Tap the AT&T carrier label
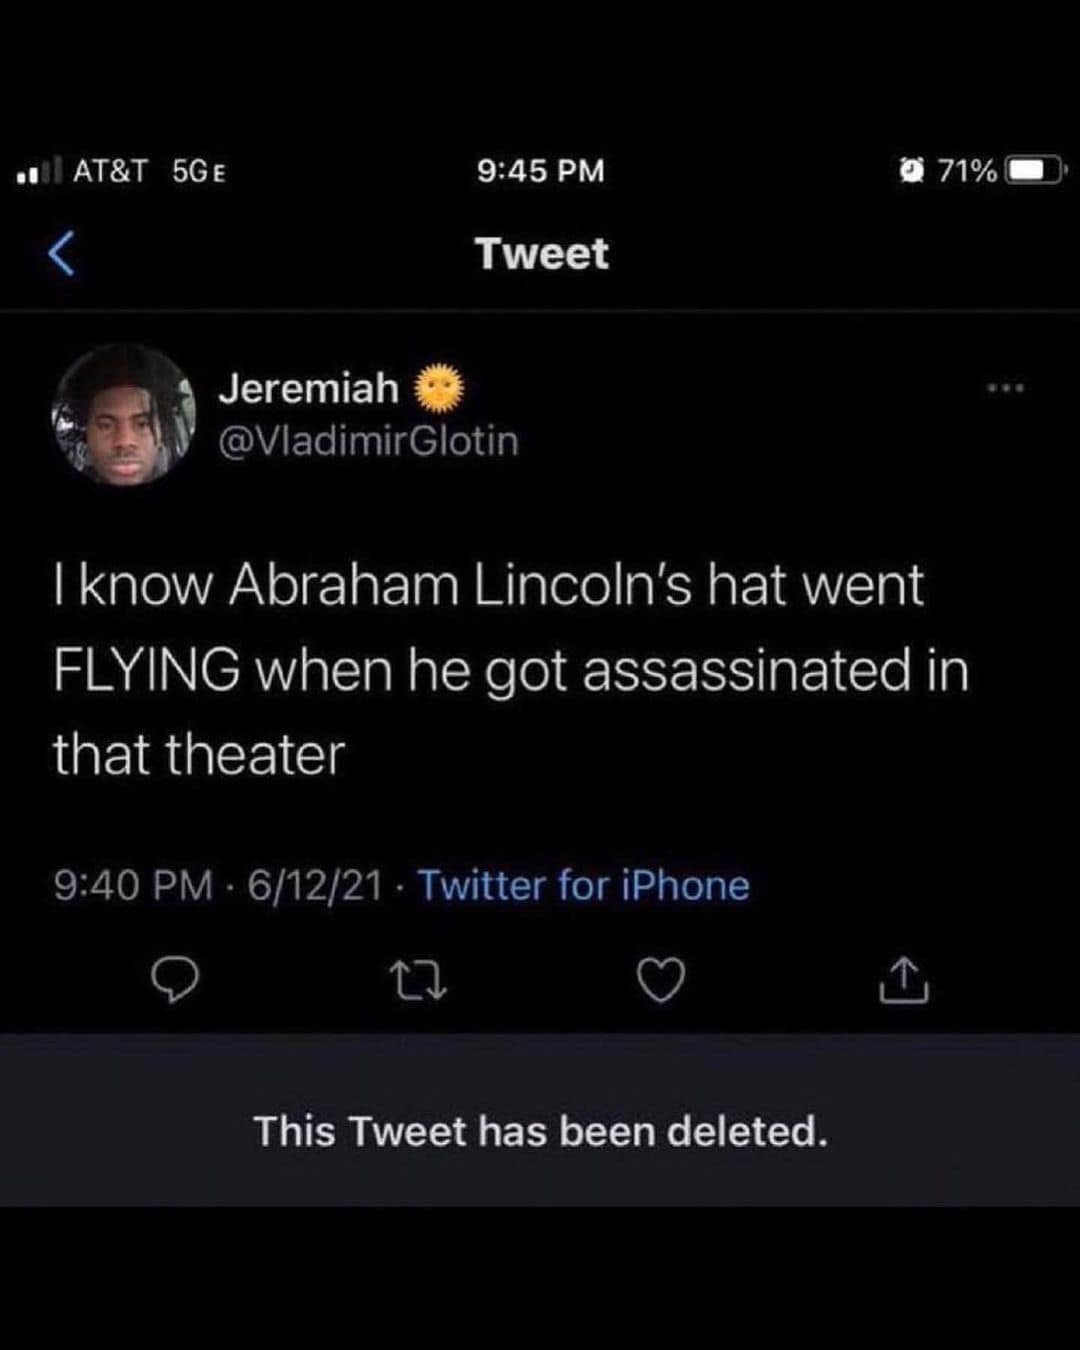Image resolution: width=1080 pixels, height=1350 pixels. pos(110,171)
